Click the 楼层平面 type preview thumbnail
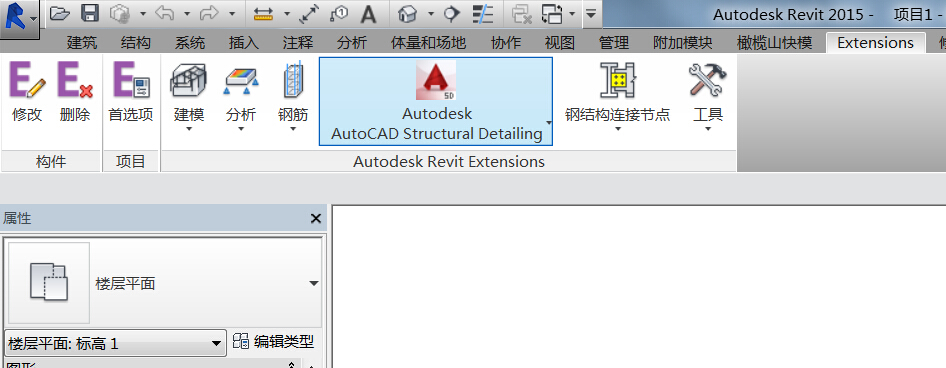This screenshot has height=368, width=946. pyautogui.click(x=49, y=283)
